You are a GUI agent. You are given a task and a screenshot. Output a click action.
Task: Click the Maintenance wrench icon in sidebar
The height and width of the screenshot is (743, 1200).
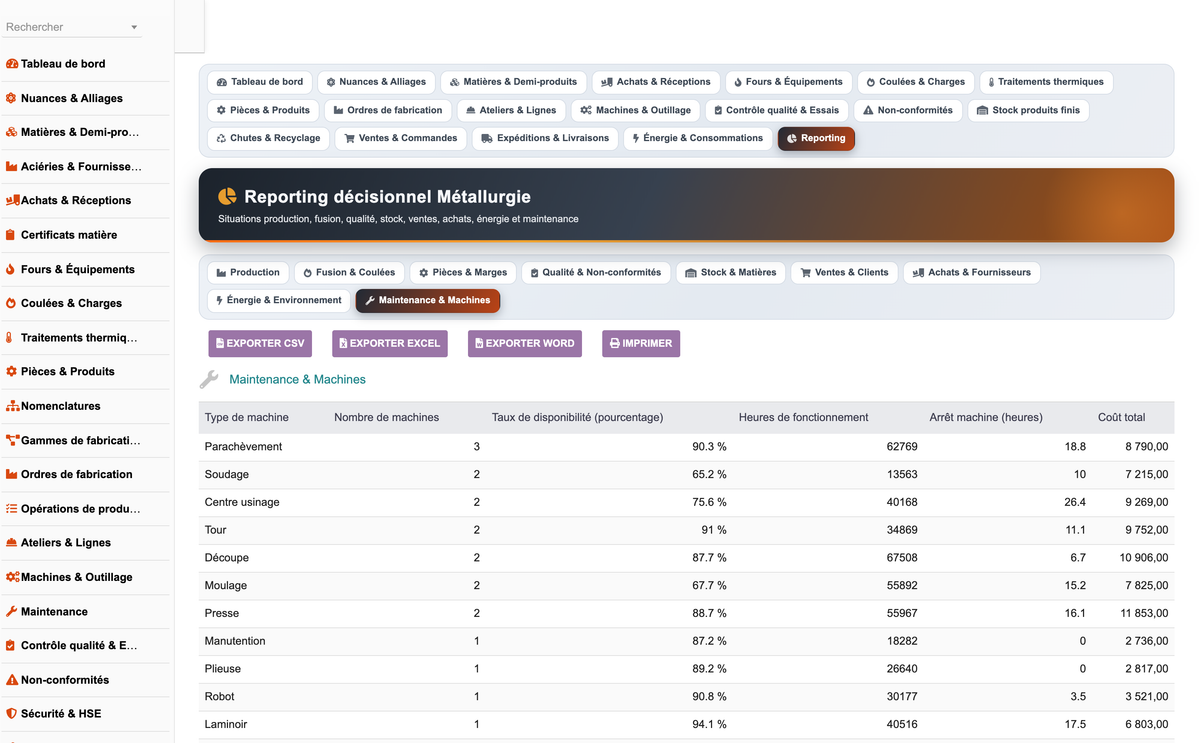point(12,611)
